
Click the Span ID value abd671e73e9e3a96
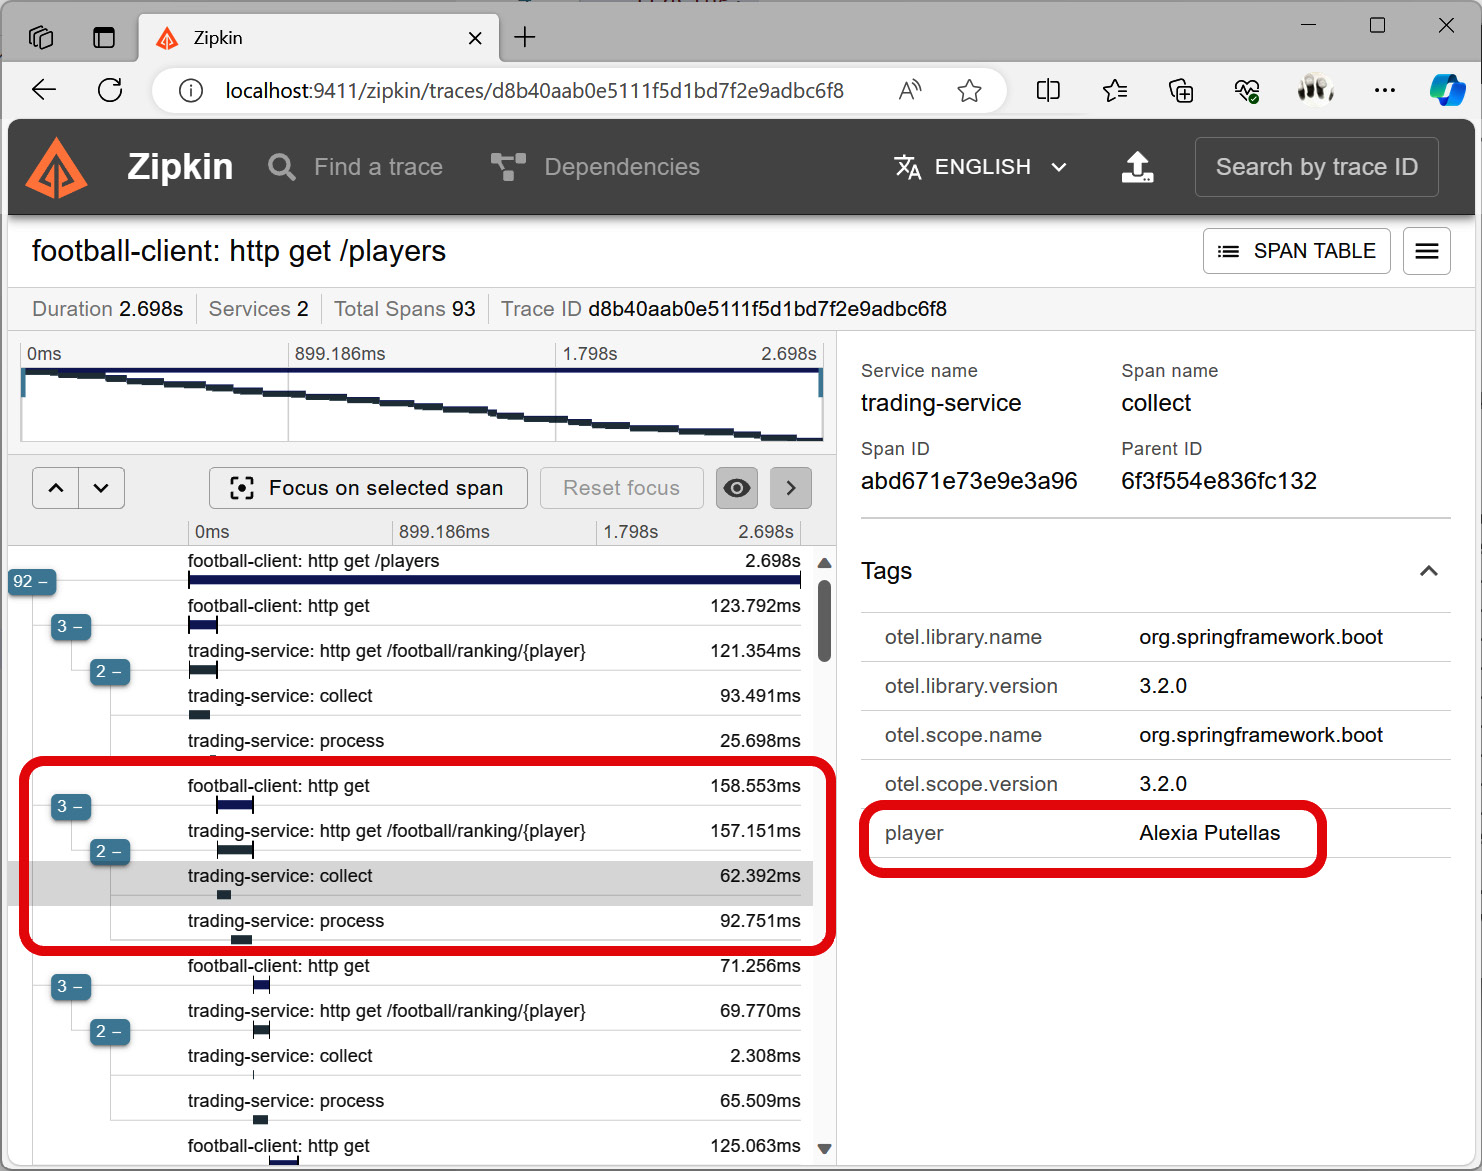tap(969, 481)
